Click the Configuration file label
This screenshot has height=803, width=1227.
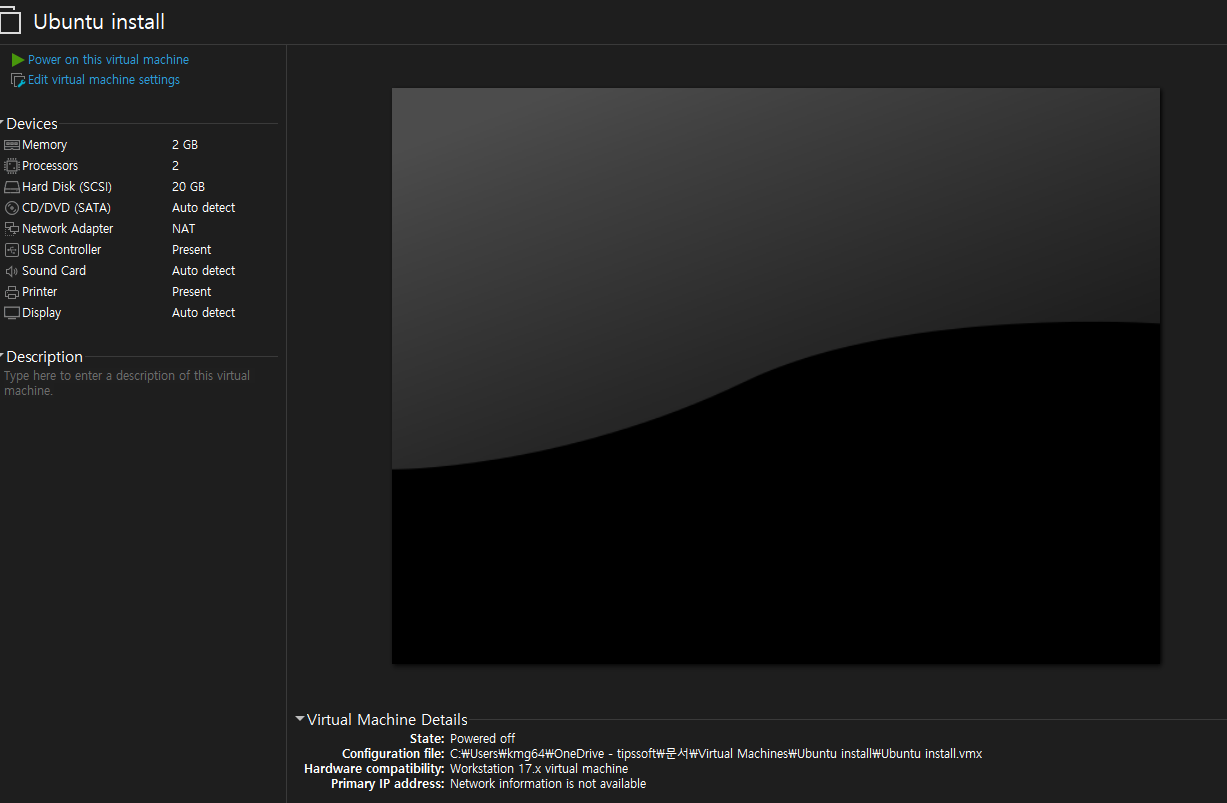(393, 754)
